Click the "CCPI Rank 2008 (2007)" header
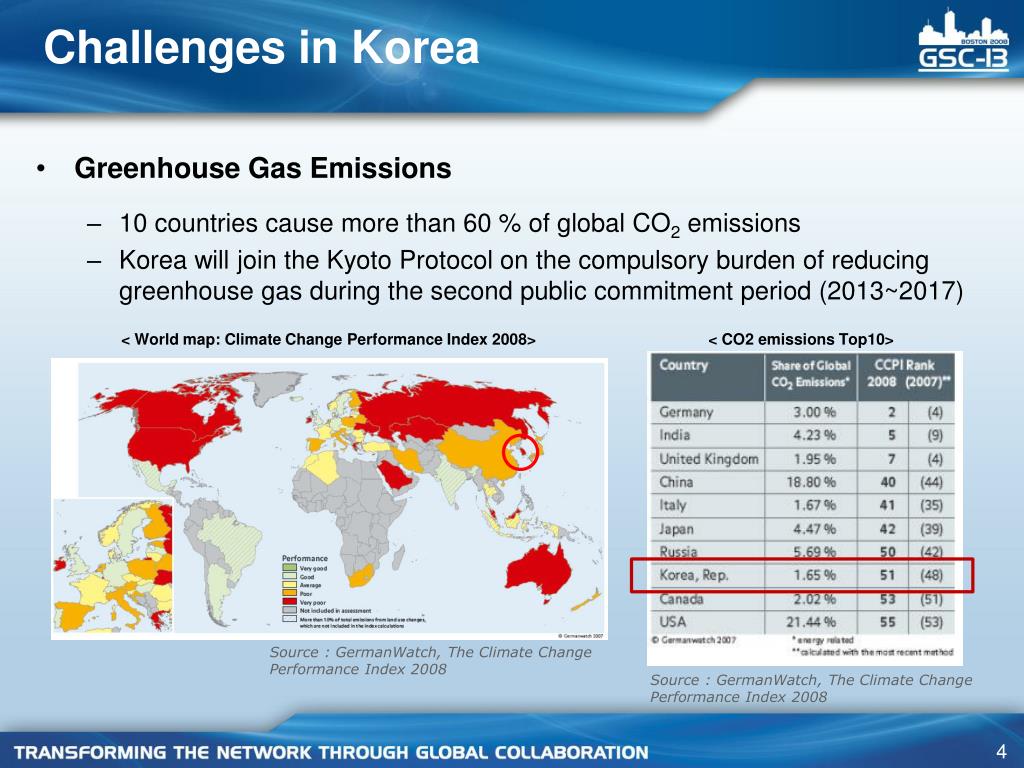This screenshot has height=768, width=1024. (x=905, y=374)
